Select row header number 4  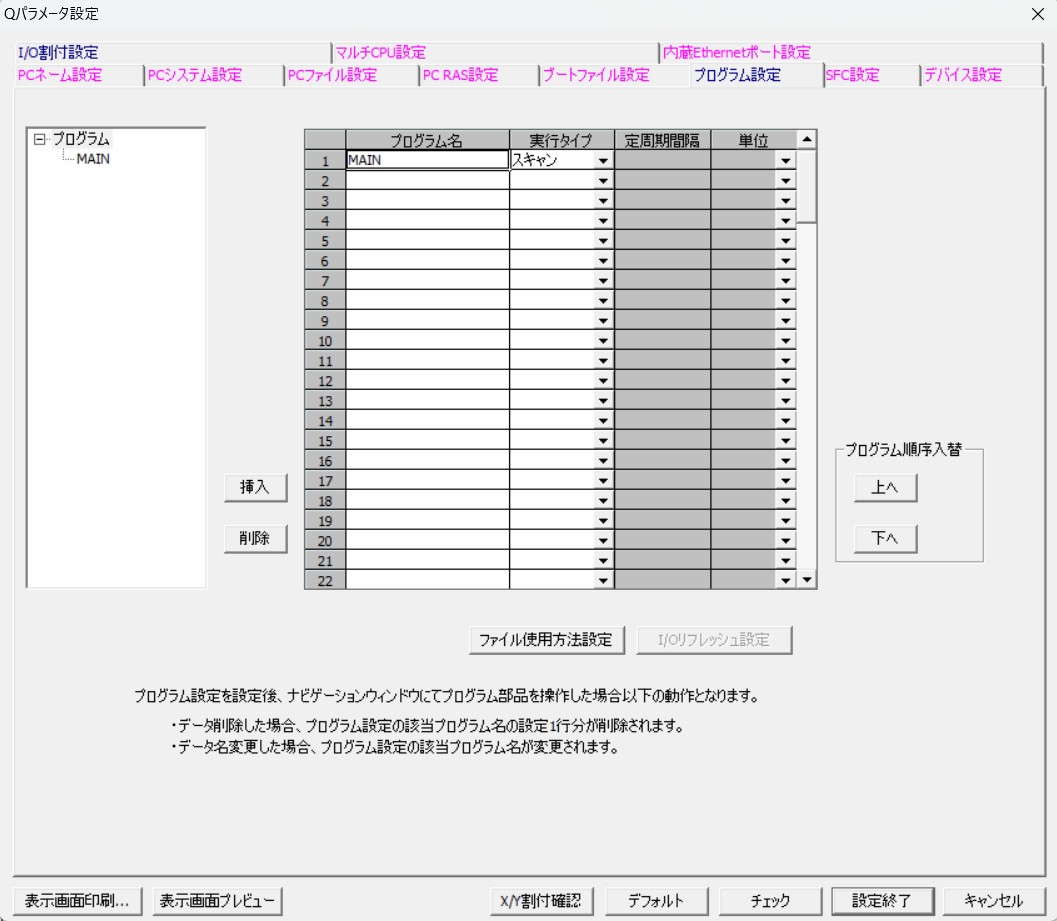325,220
